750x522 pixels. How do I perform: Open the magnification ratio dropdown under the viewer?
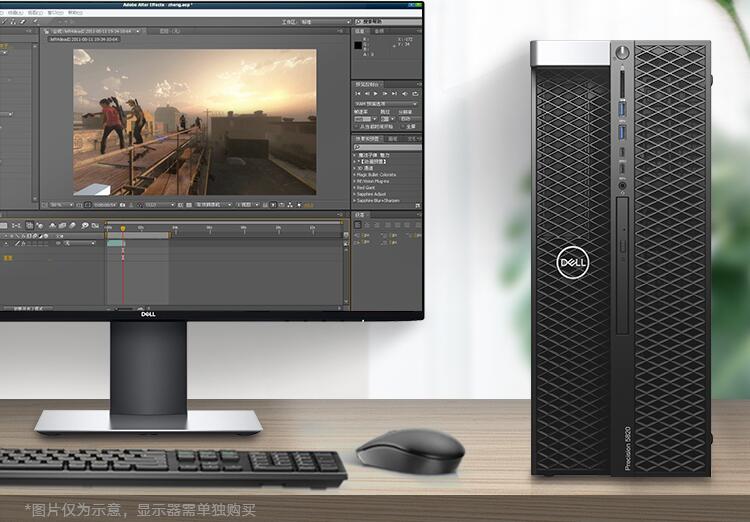point(60,205)
